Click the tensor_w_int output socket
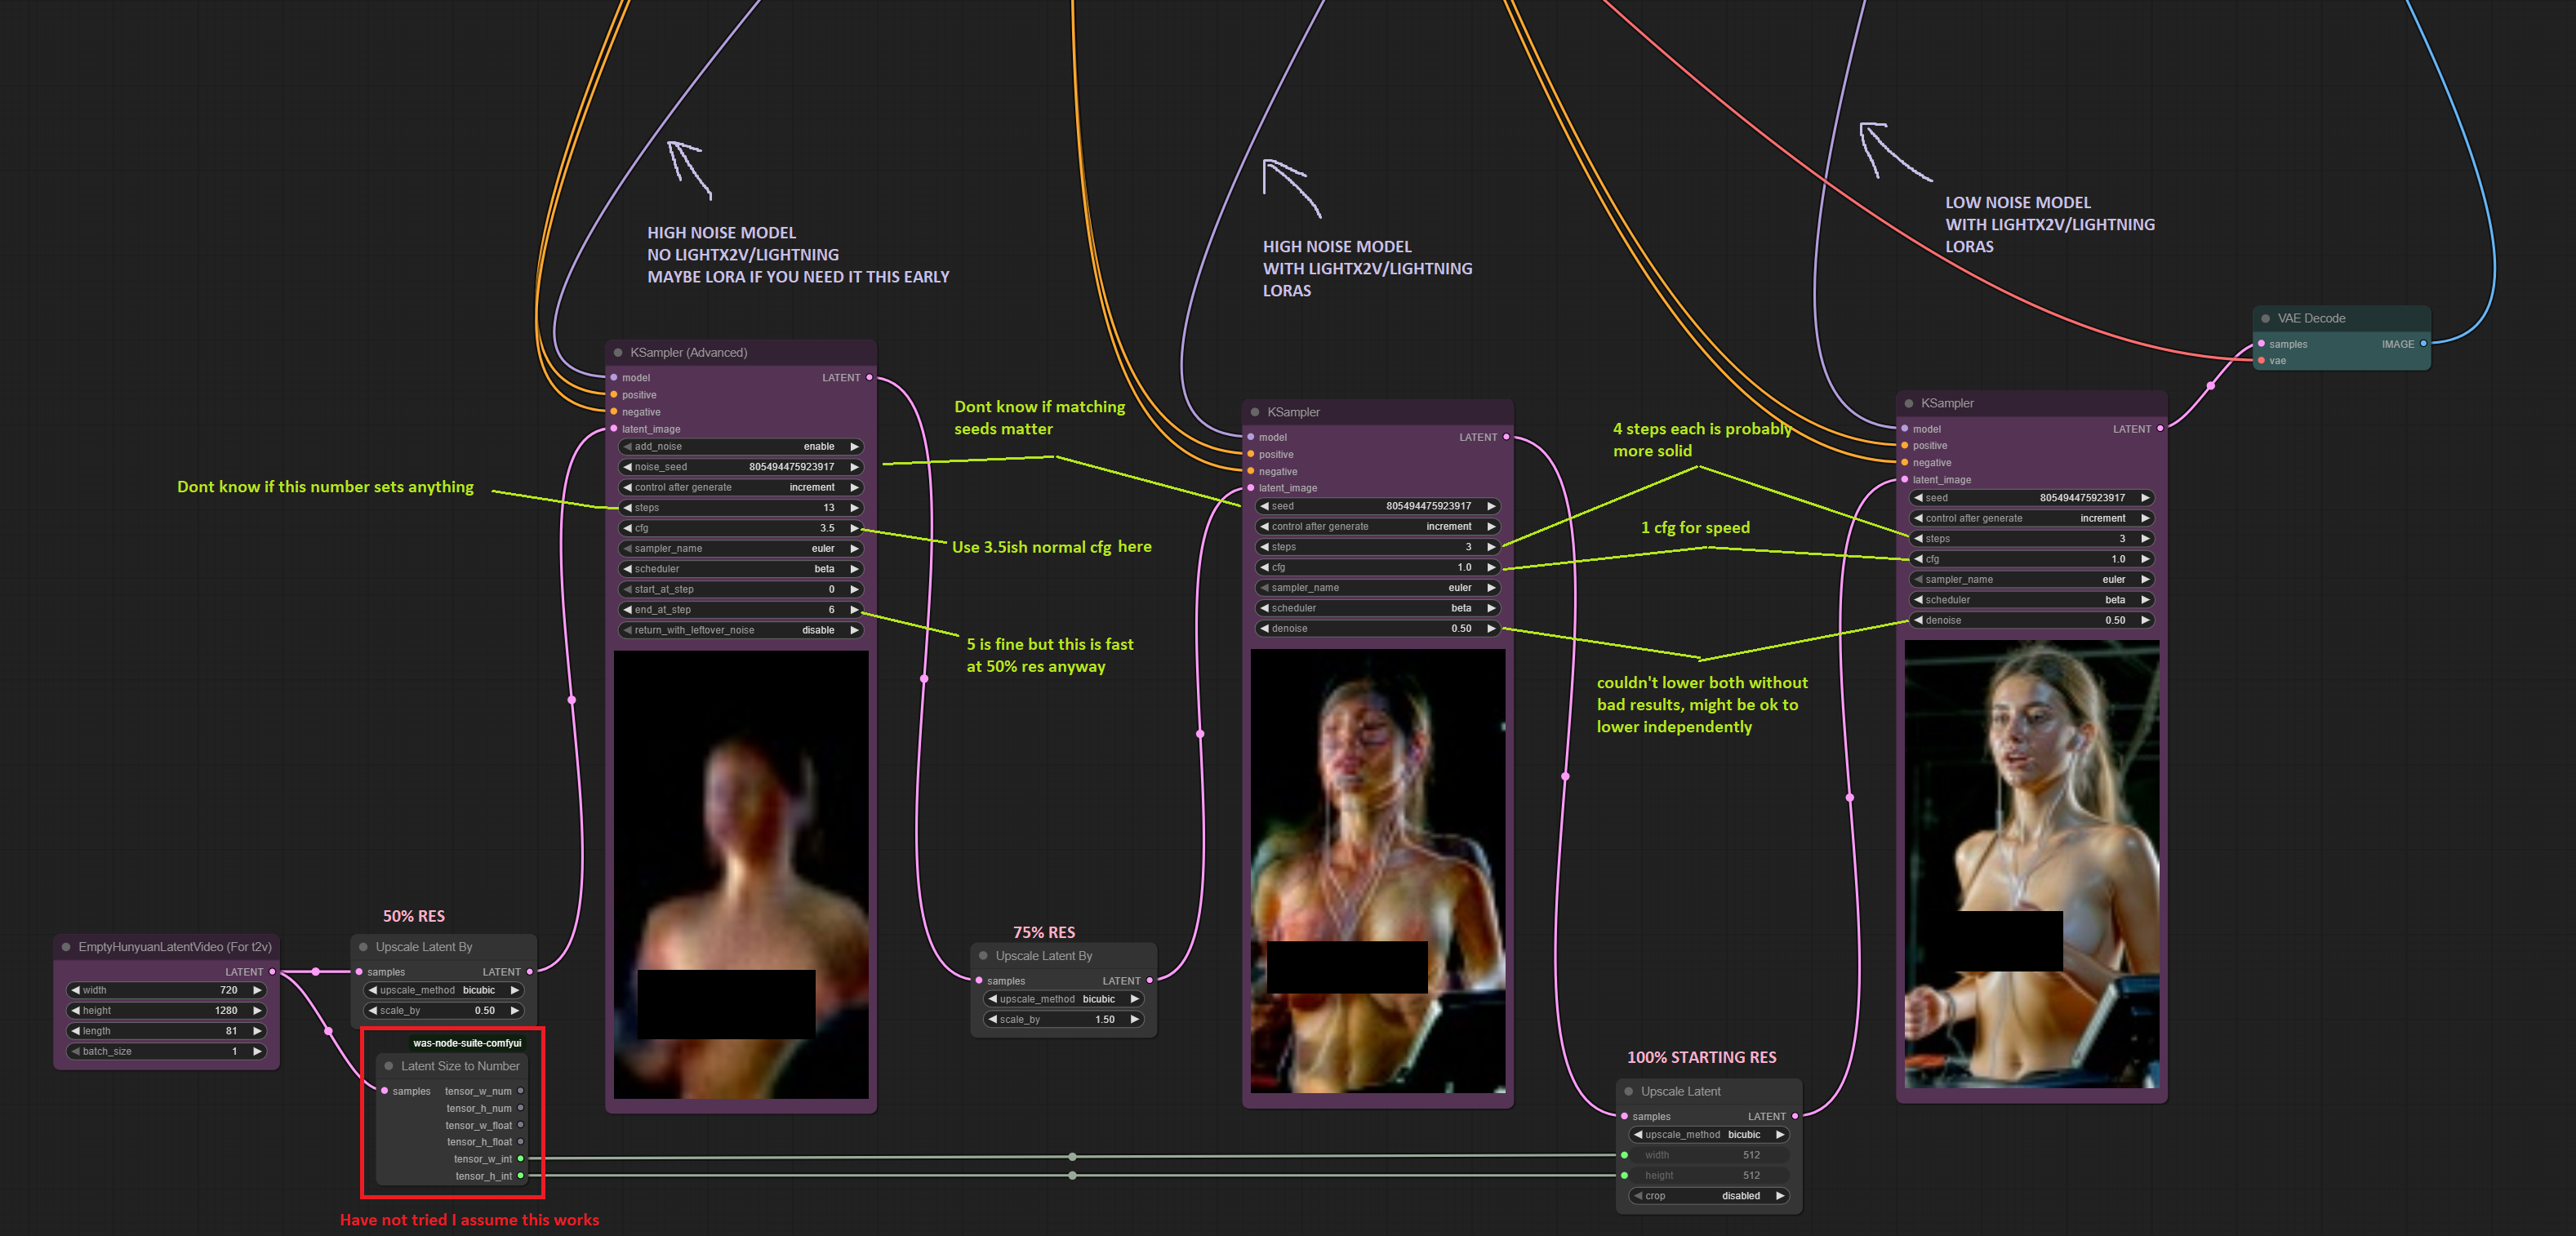Image resolution: width=2576 pixels, height=1236 pixels. 520,1159
